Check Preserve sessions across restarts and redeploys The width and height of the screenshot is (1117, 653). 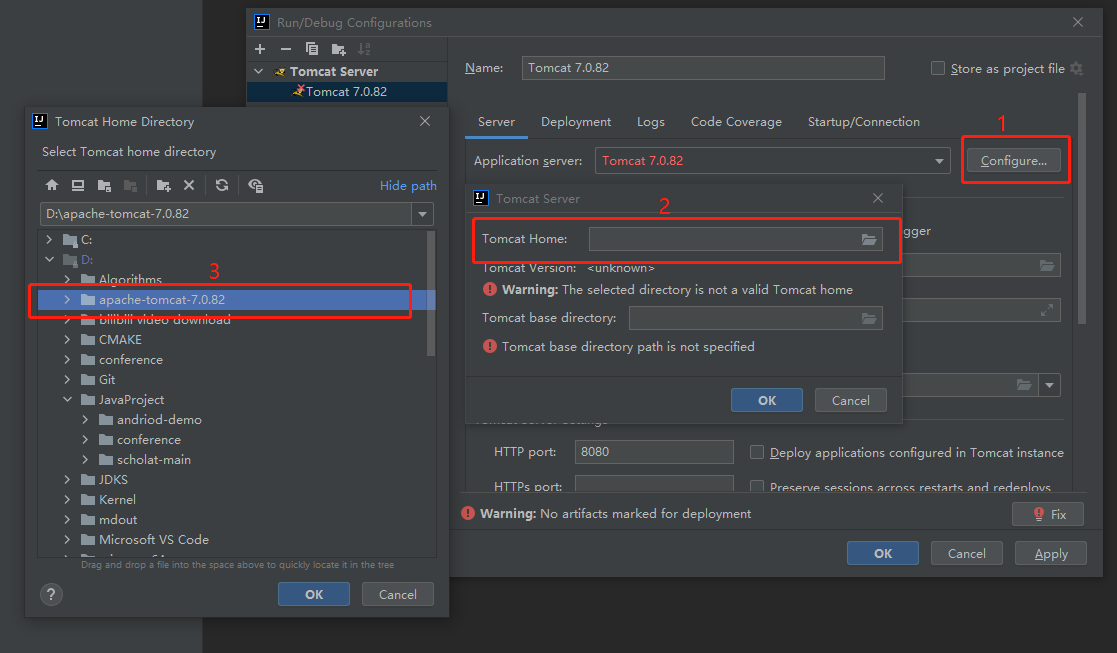pos(757,486)
